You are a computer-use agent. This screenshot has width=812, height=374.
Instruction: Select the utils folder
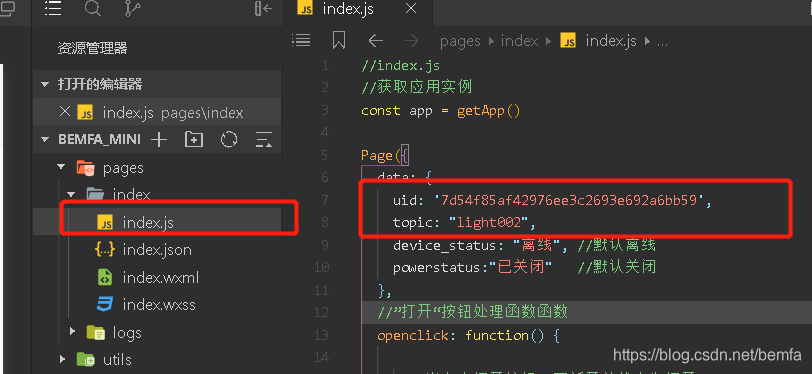(117, 359)
